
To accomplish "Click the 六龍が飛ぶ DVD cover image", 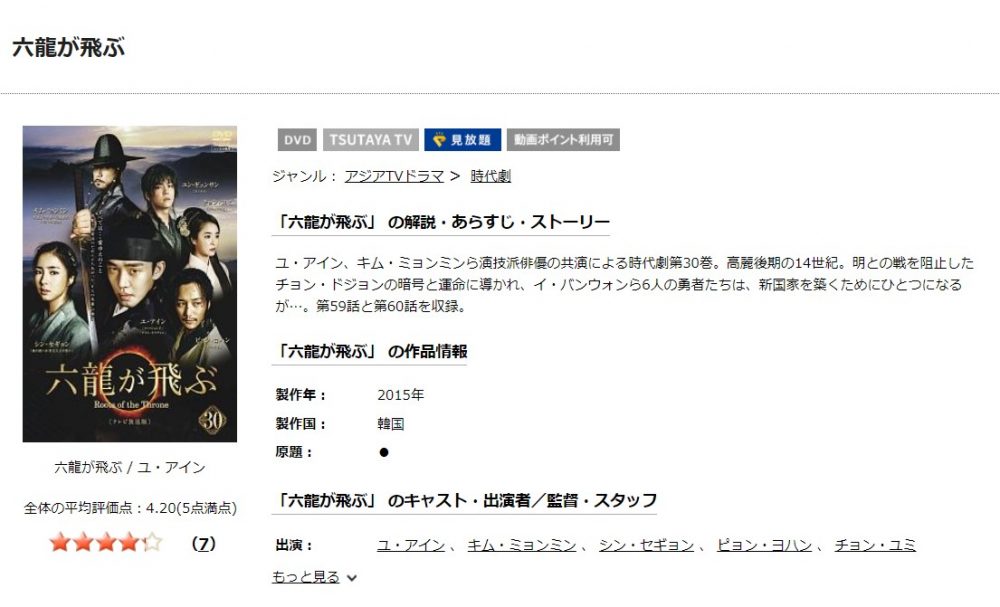I will pyautogui.click(x=129, y=284).
